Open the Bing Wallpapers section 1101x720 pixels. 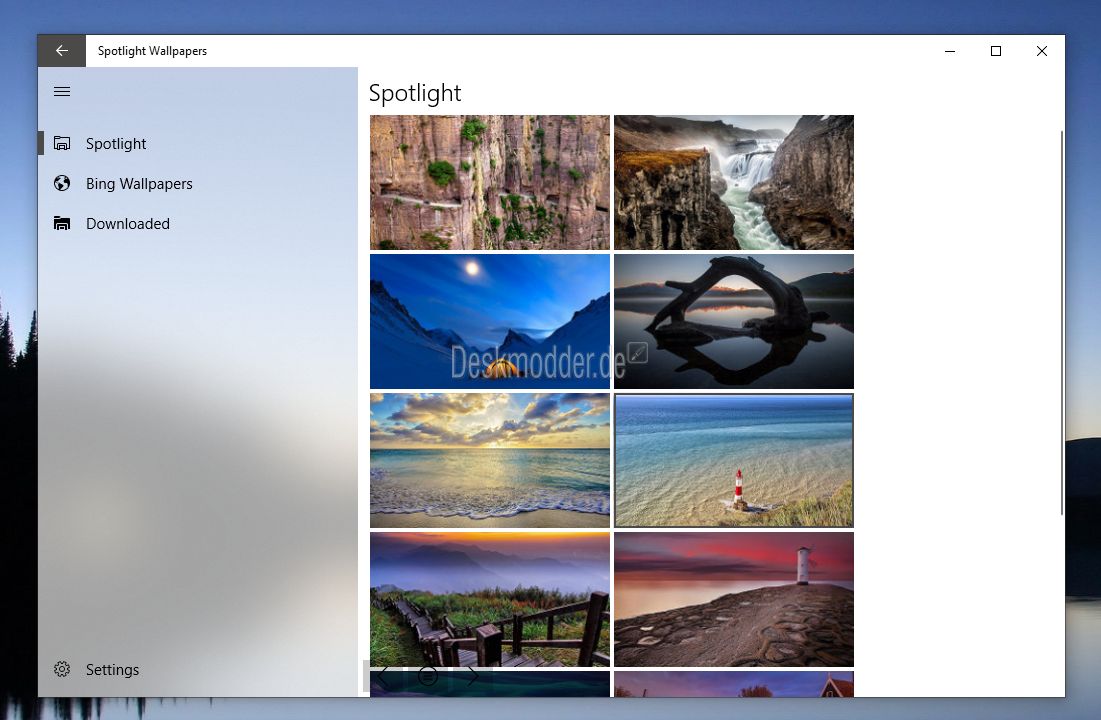coord(198,183)
